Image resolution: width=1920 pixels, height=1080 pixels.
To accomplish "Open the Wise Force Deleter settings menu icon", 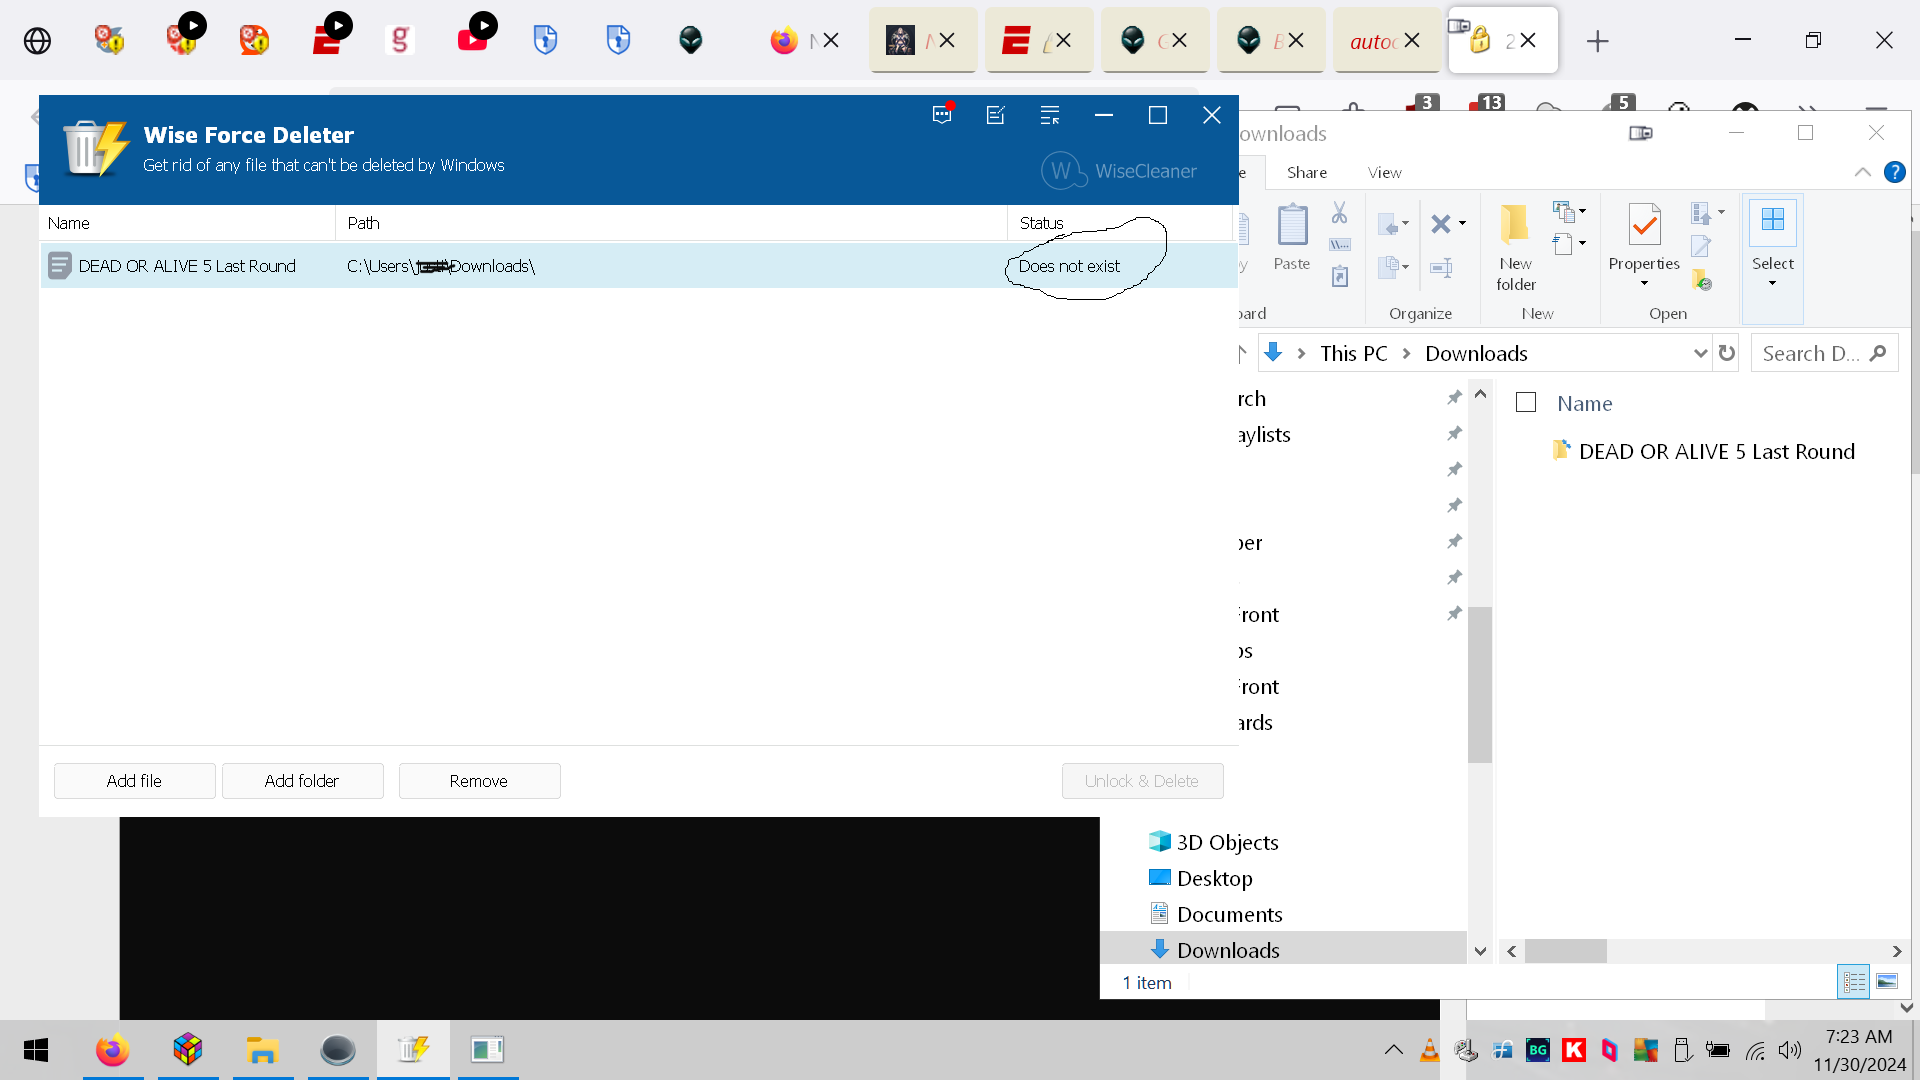I will coord(1050,115).
